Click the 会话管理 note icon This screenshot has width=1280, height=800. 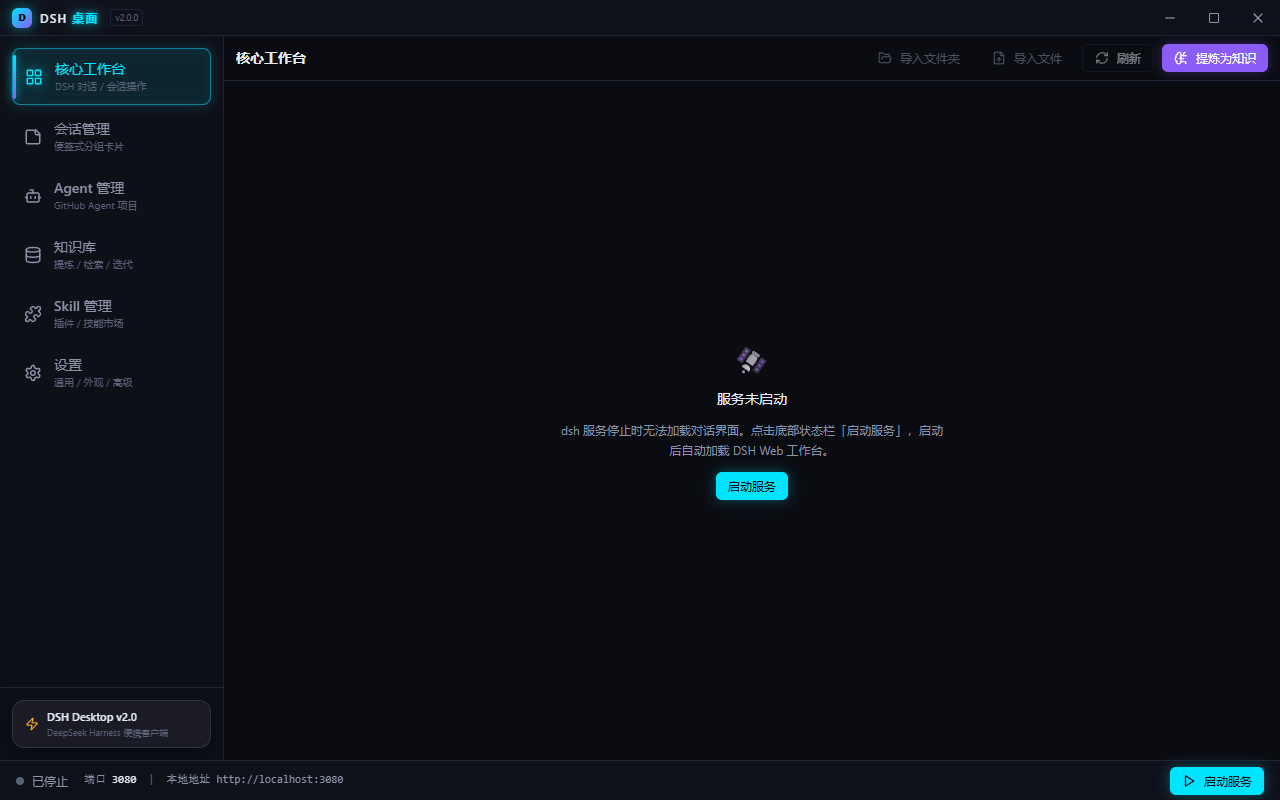pyautogui.click(x=33, y=137)
